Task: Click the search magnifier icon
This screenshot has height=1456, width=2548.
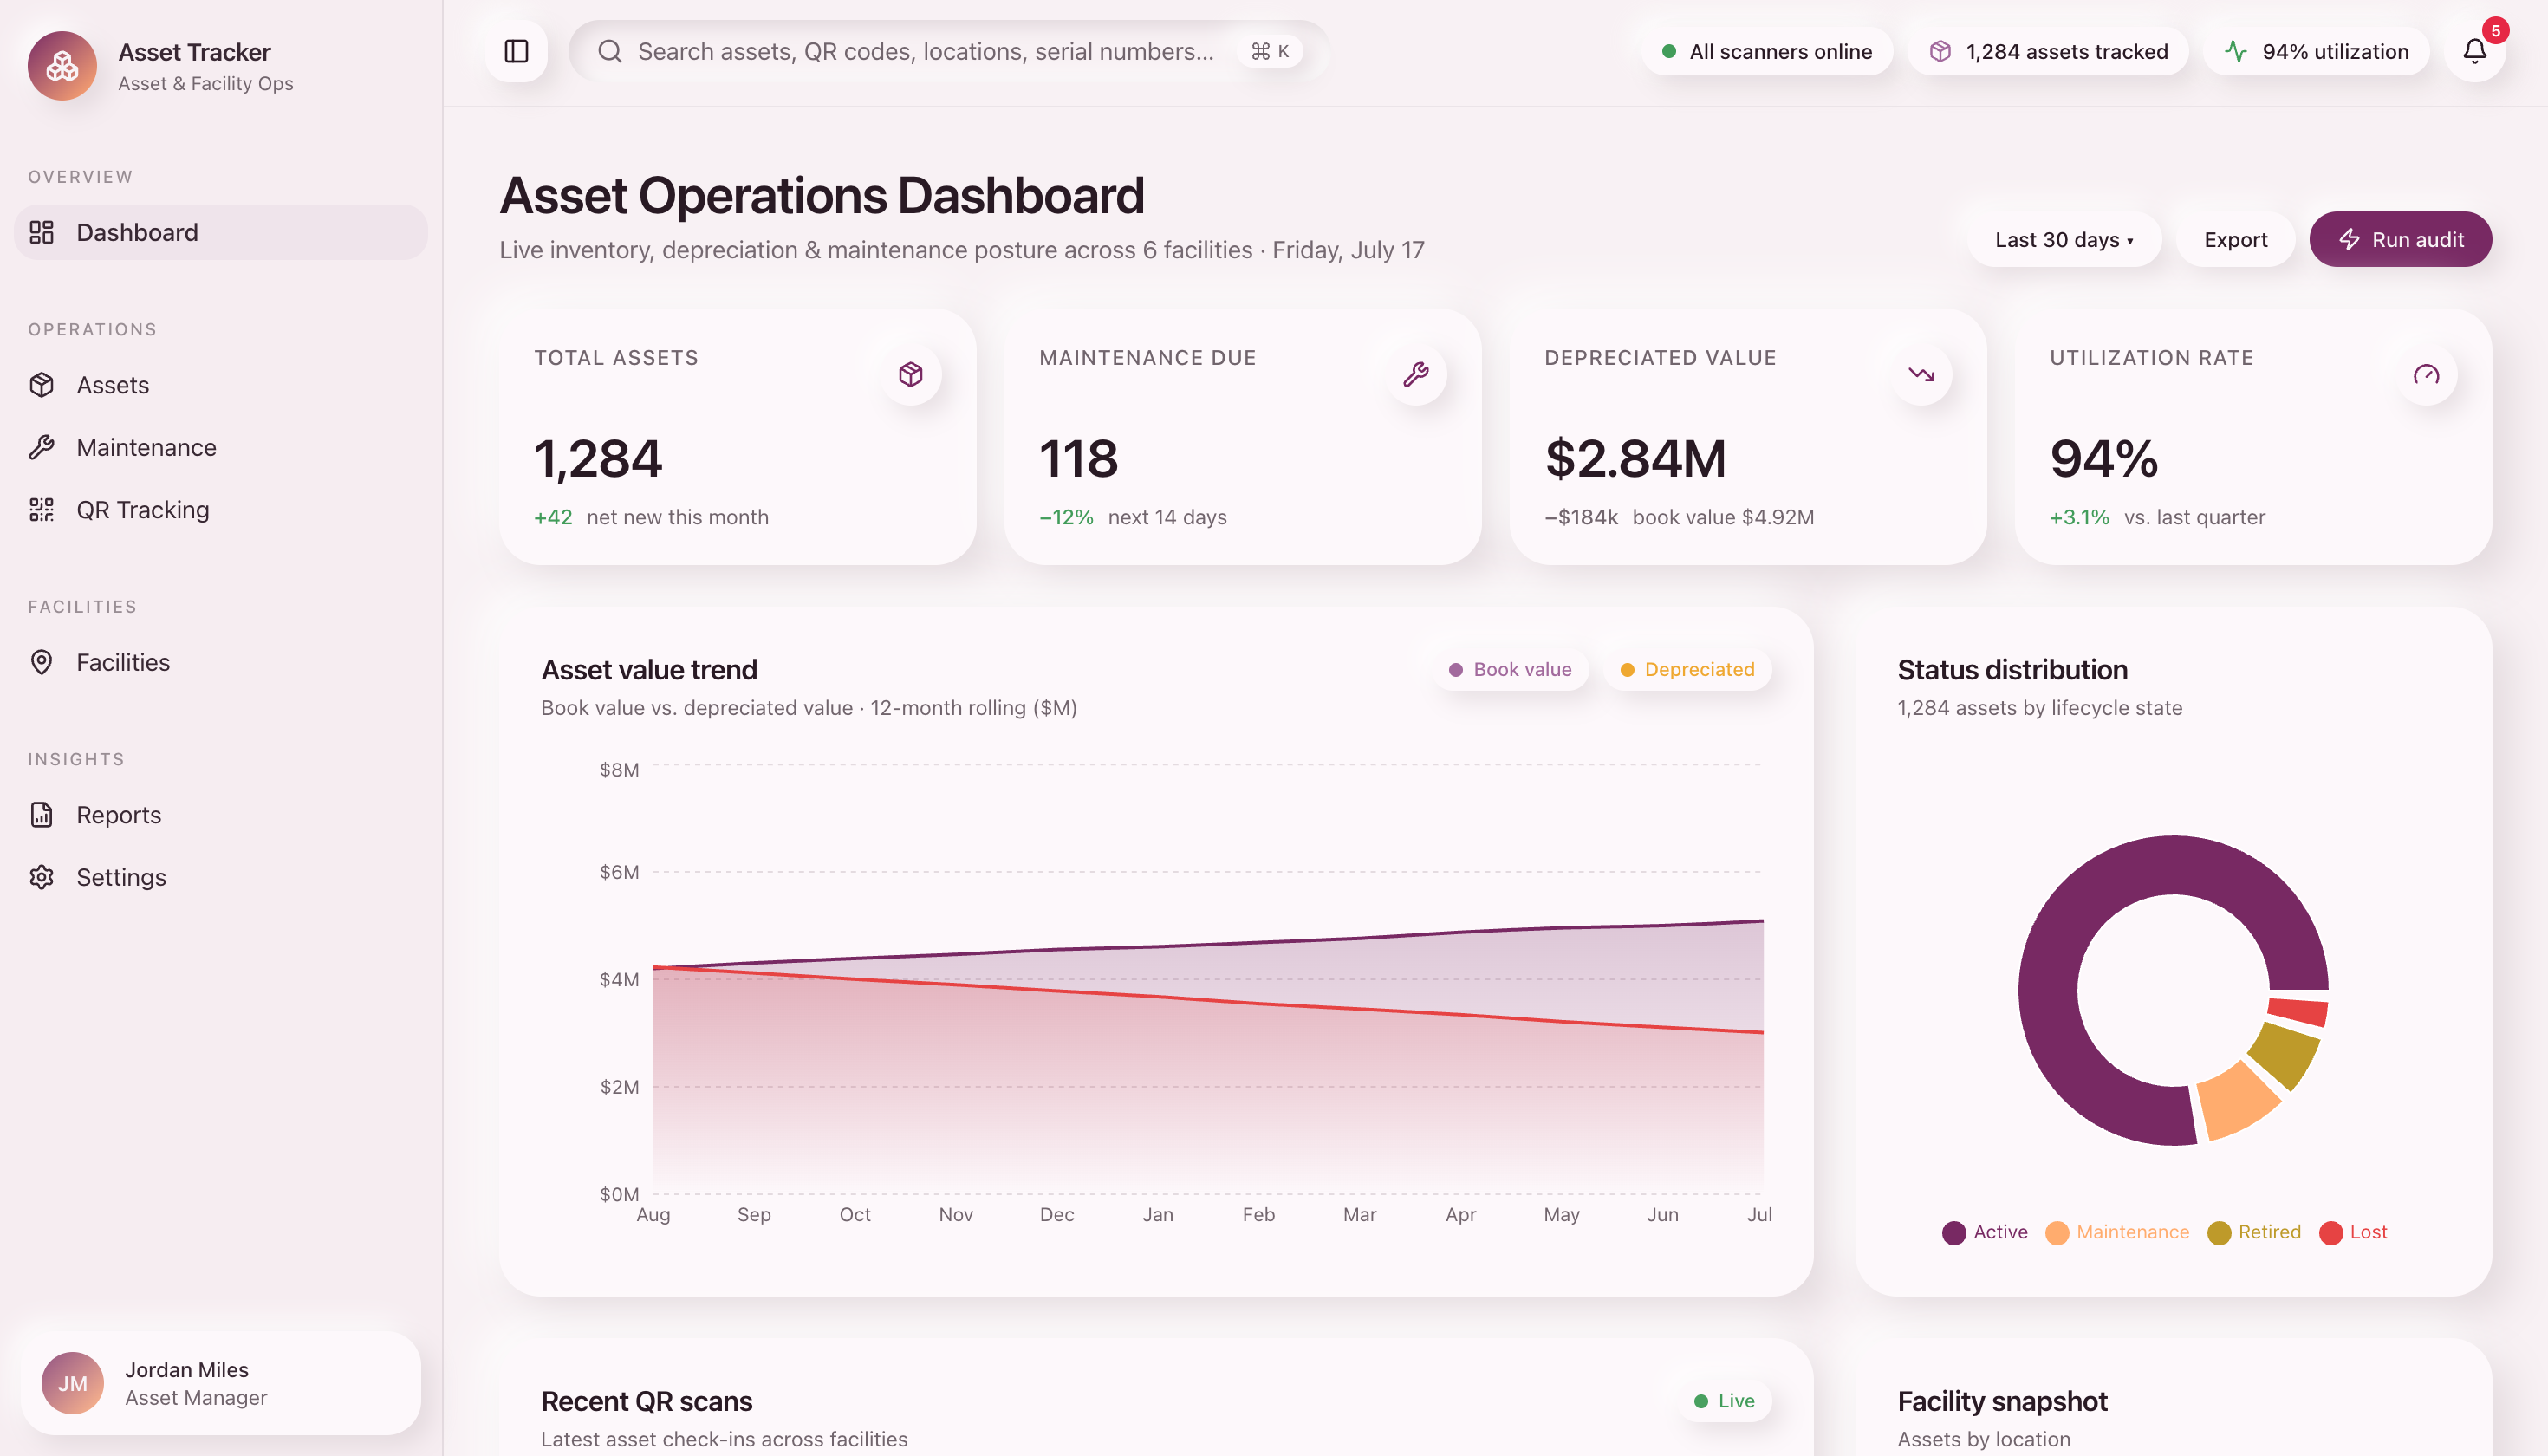Action: coord(609,51)
